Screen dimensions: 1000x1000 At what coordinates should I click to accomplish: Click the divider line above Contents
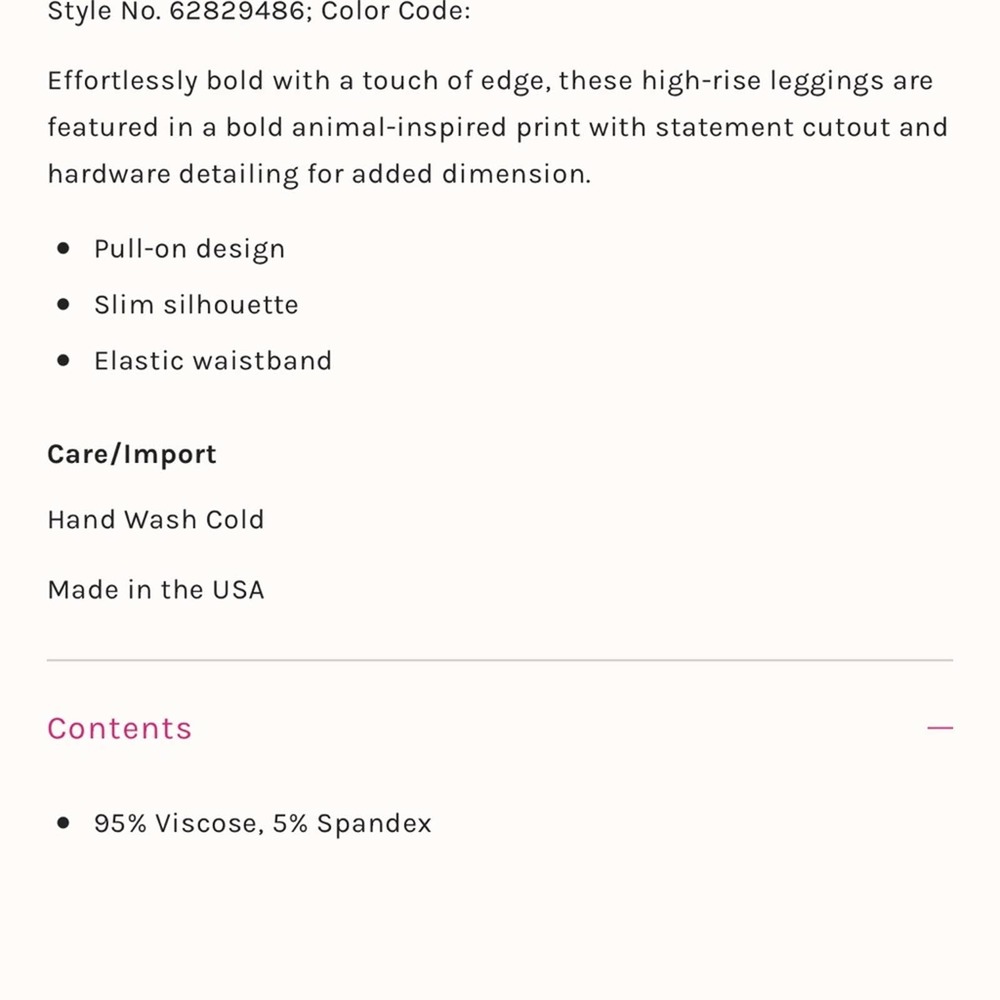(500, 660)
